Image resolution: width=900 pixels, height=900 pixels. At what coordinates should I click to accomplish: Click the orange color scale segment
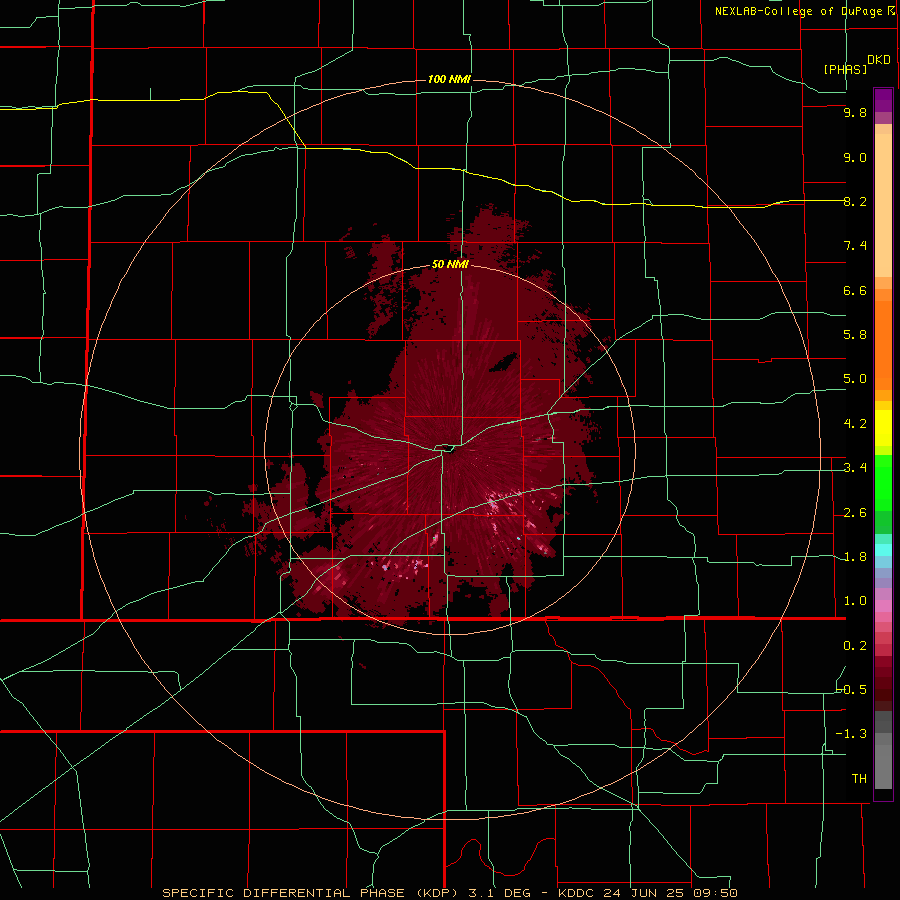pyautogui.click(x=883, y=345)
